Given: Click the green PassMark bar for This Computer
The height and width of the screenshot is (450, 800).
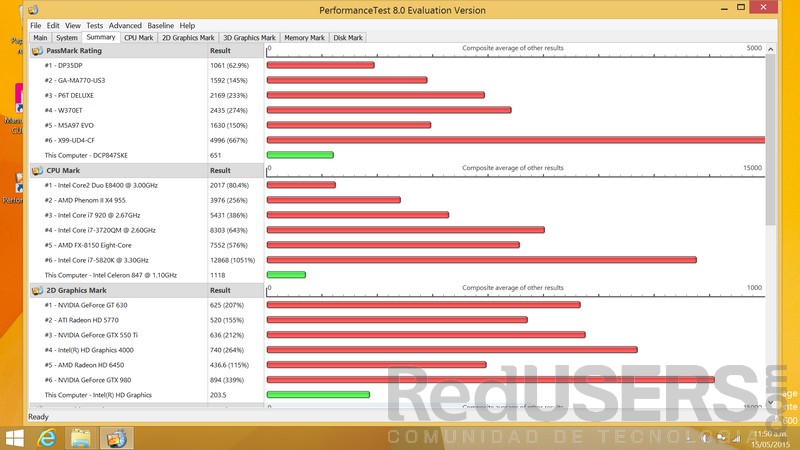Looking at the screenshot, I should (x=300, y=155).
